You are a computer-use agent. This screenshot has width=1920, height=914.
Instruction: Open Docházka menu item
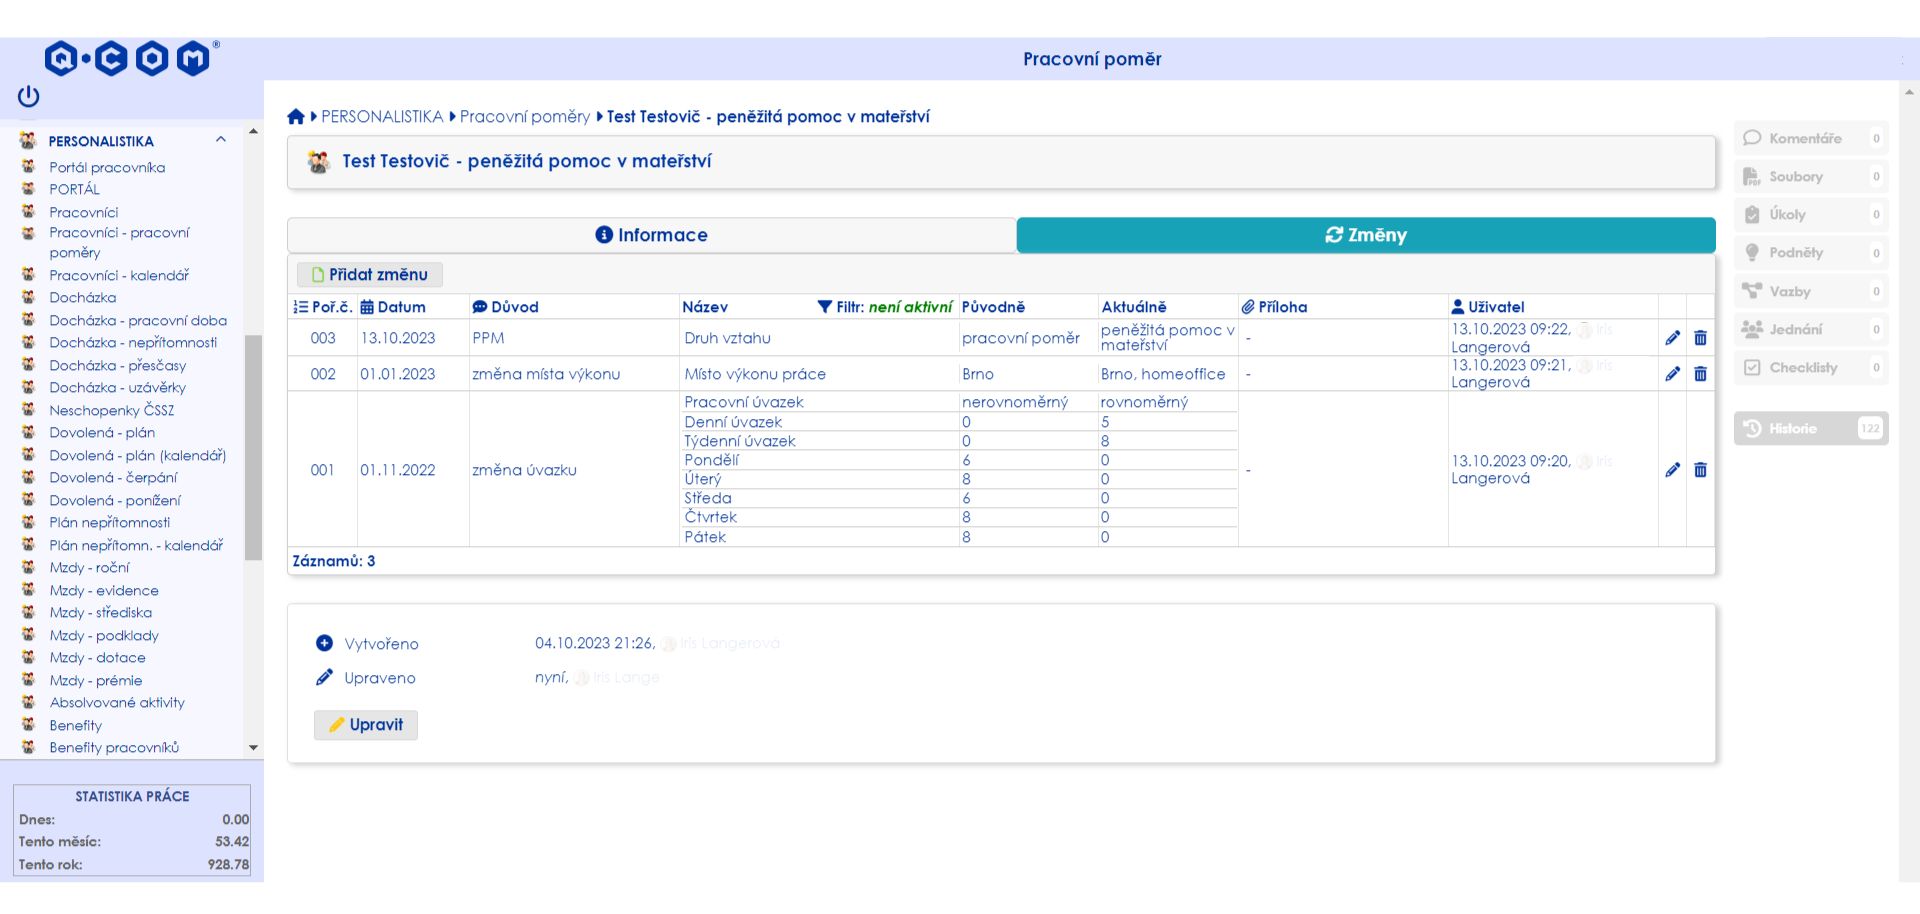[83, 297]
